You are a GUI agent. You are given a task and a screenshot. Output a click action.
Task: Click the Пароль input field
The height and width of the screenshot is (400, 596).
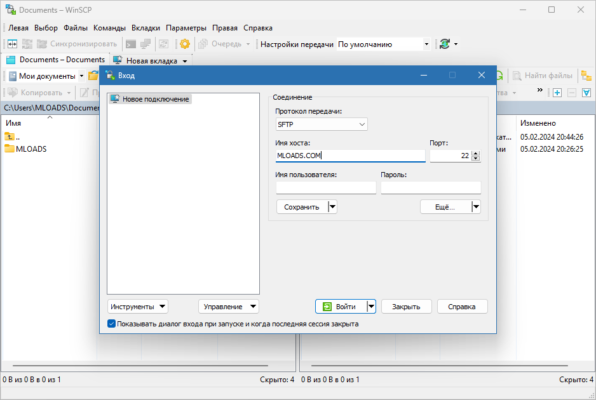pos(431,187)
